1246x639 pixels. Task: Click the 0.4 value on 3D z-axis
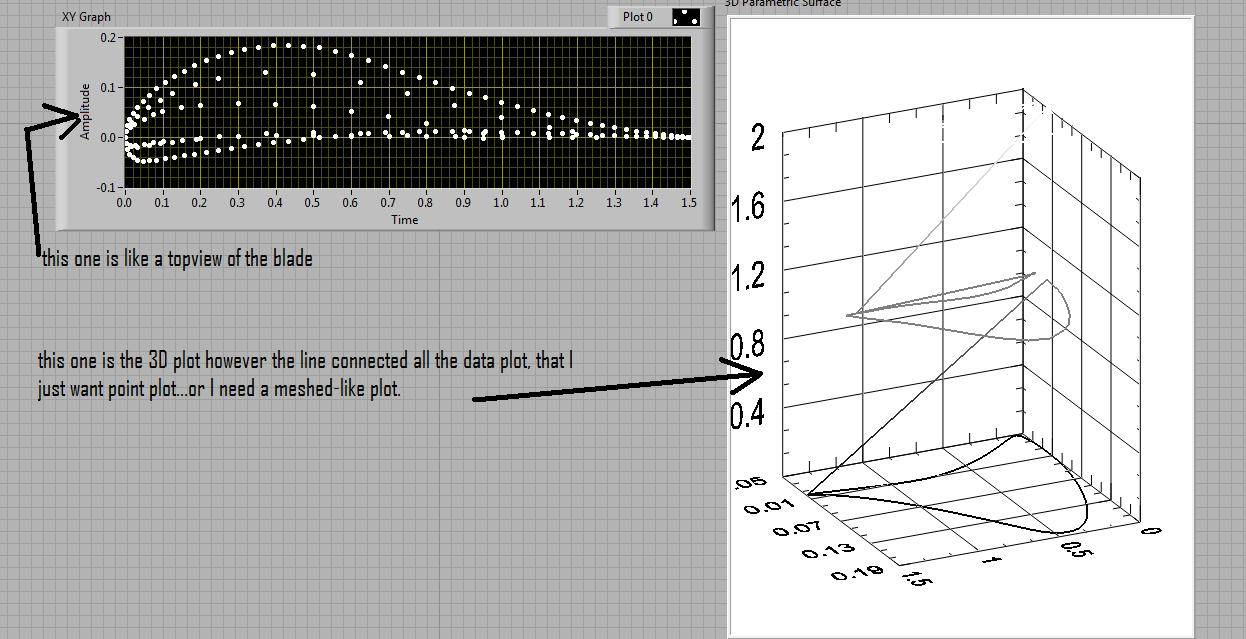pos(748,413)
